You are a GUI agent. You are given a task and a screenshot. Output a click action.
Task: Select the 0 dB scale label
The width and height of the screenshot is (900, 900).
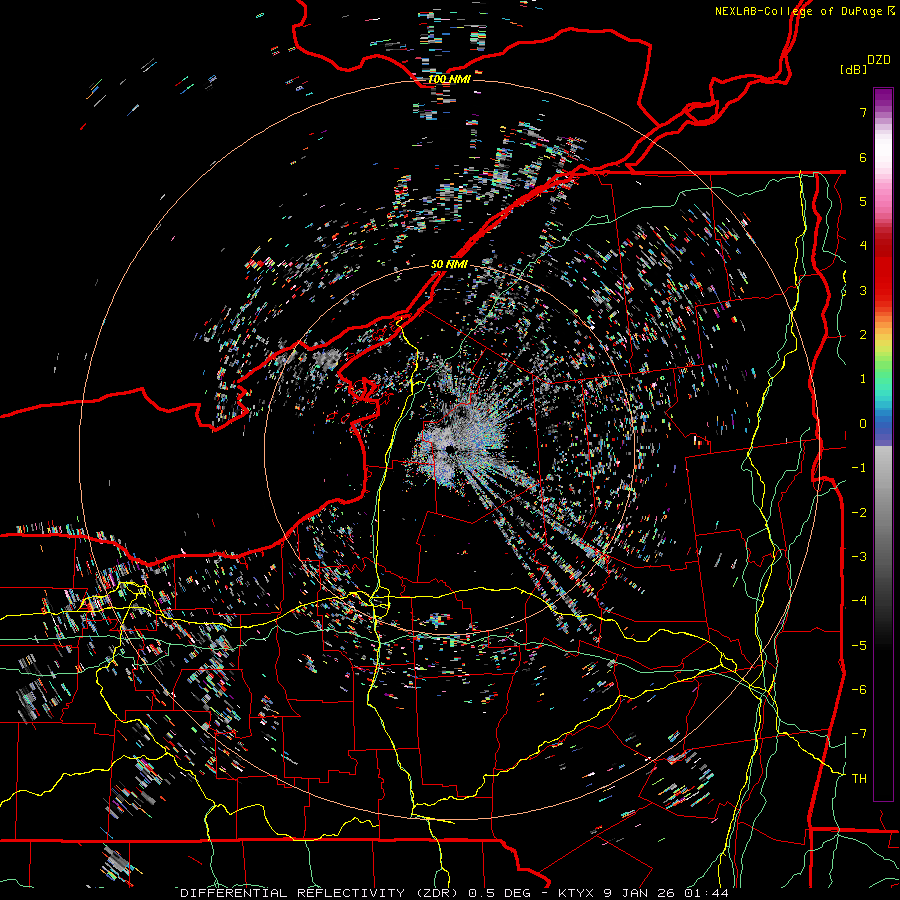863,424
